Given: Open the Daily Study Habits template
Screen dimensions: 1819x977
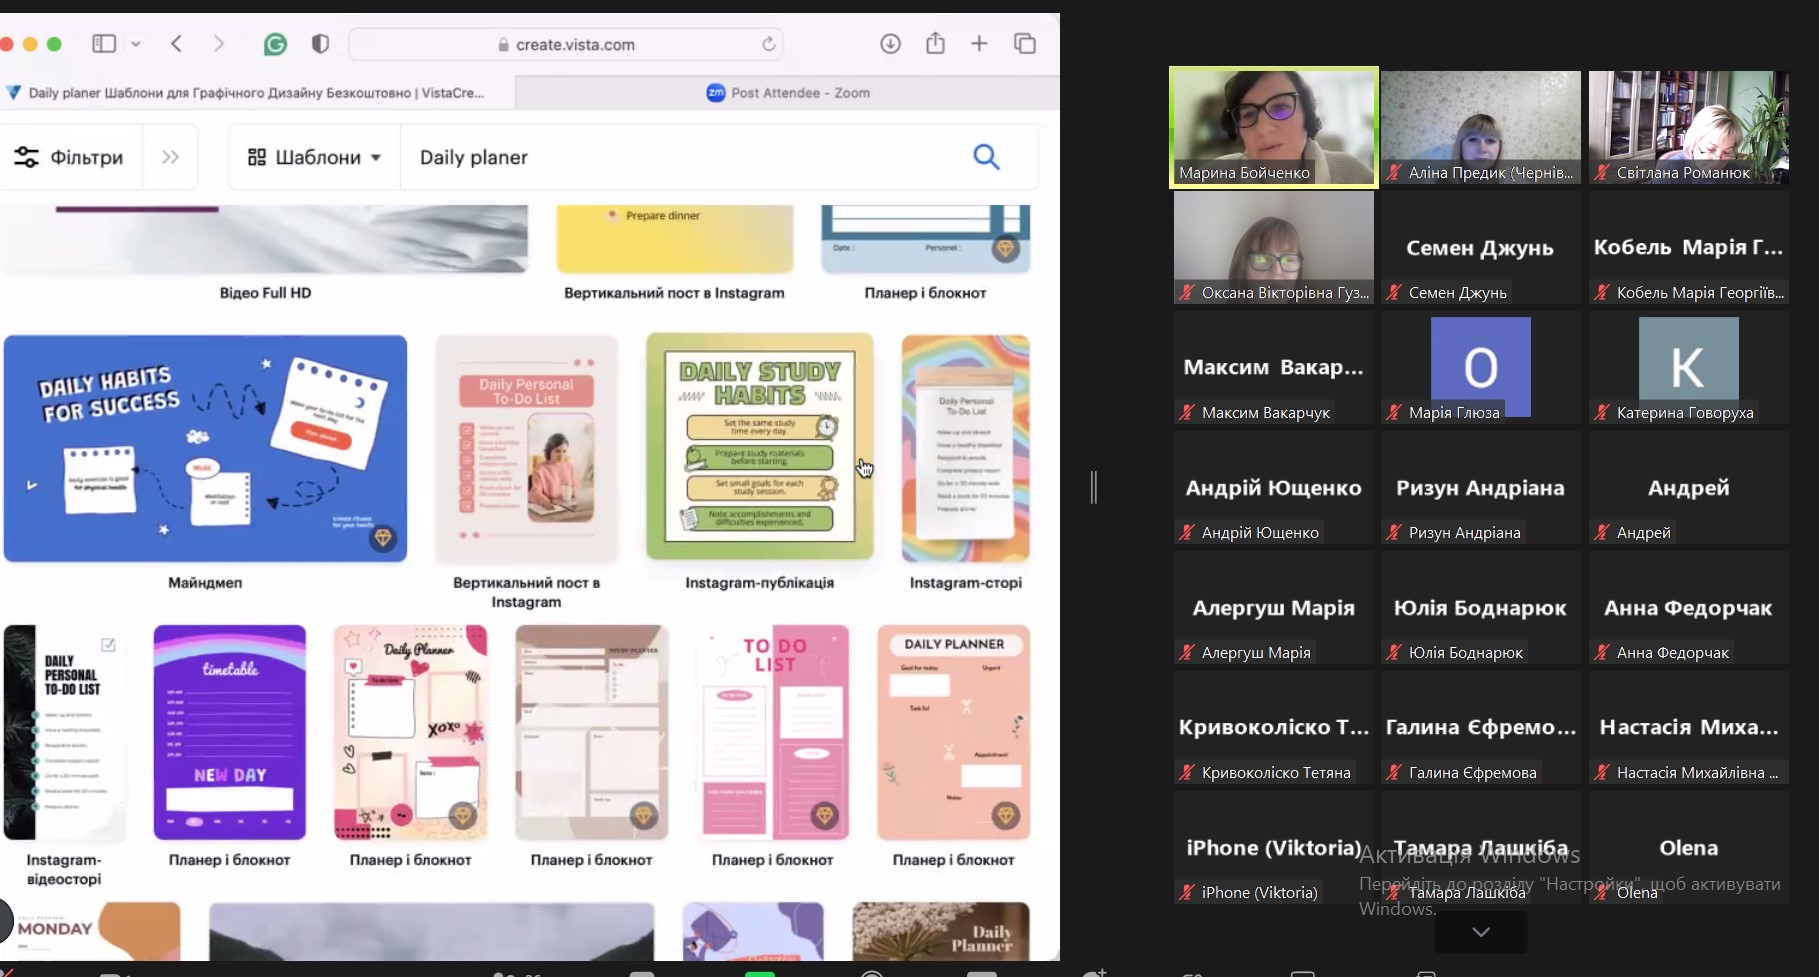Looking at the screenshot, I should click(759, 447).
